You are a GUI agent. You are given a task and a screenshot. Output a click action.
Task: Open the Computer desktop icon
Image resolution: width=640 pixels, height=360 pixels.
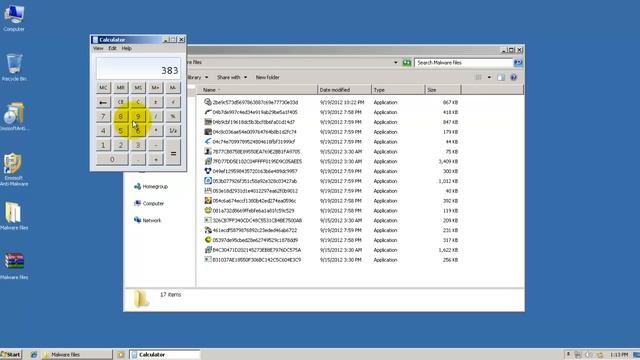click(14, 18)
